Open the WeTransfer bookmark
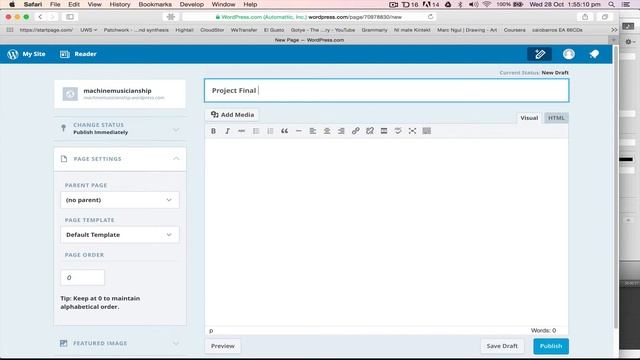The width and height of the screenshot is (640, 360). [x=244, y=30]
